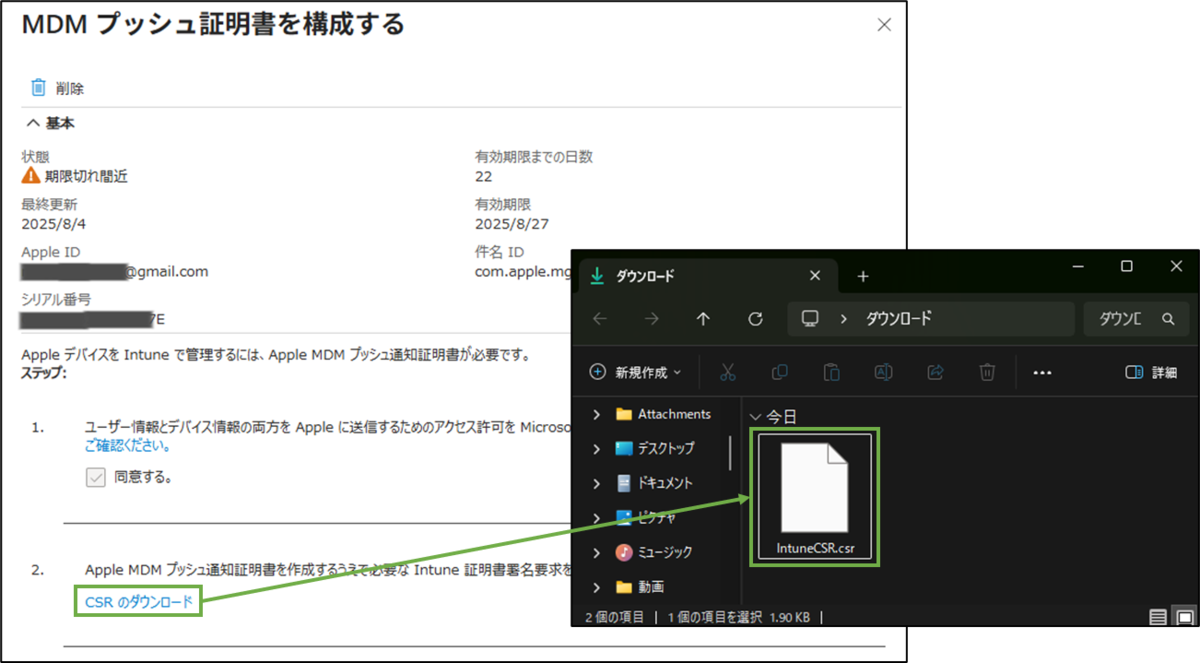Image resolution: width=1200 pixels, height=663 pixels.
Task: Expand the ドキュメント chevron
Action: (x=597, y=483)
